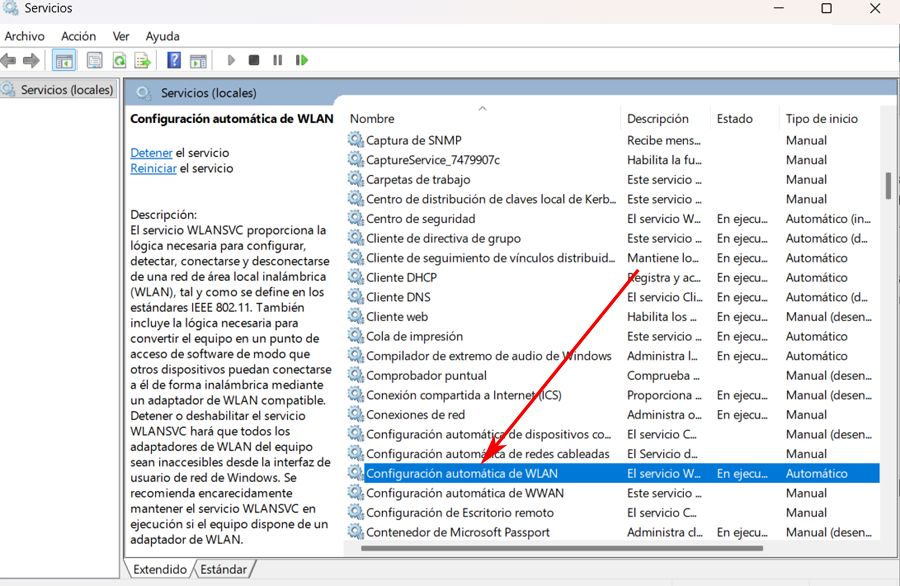Click the Reiniciar el servicio link
The image size is (900, 586).
pos(153,168)
